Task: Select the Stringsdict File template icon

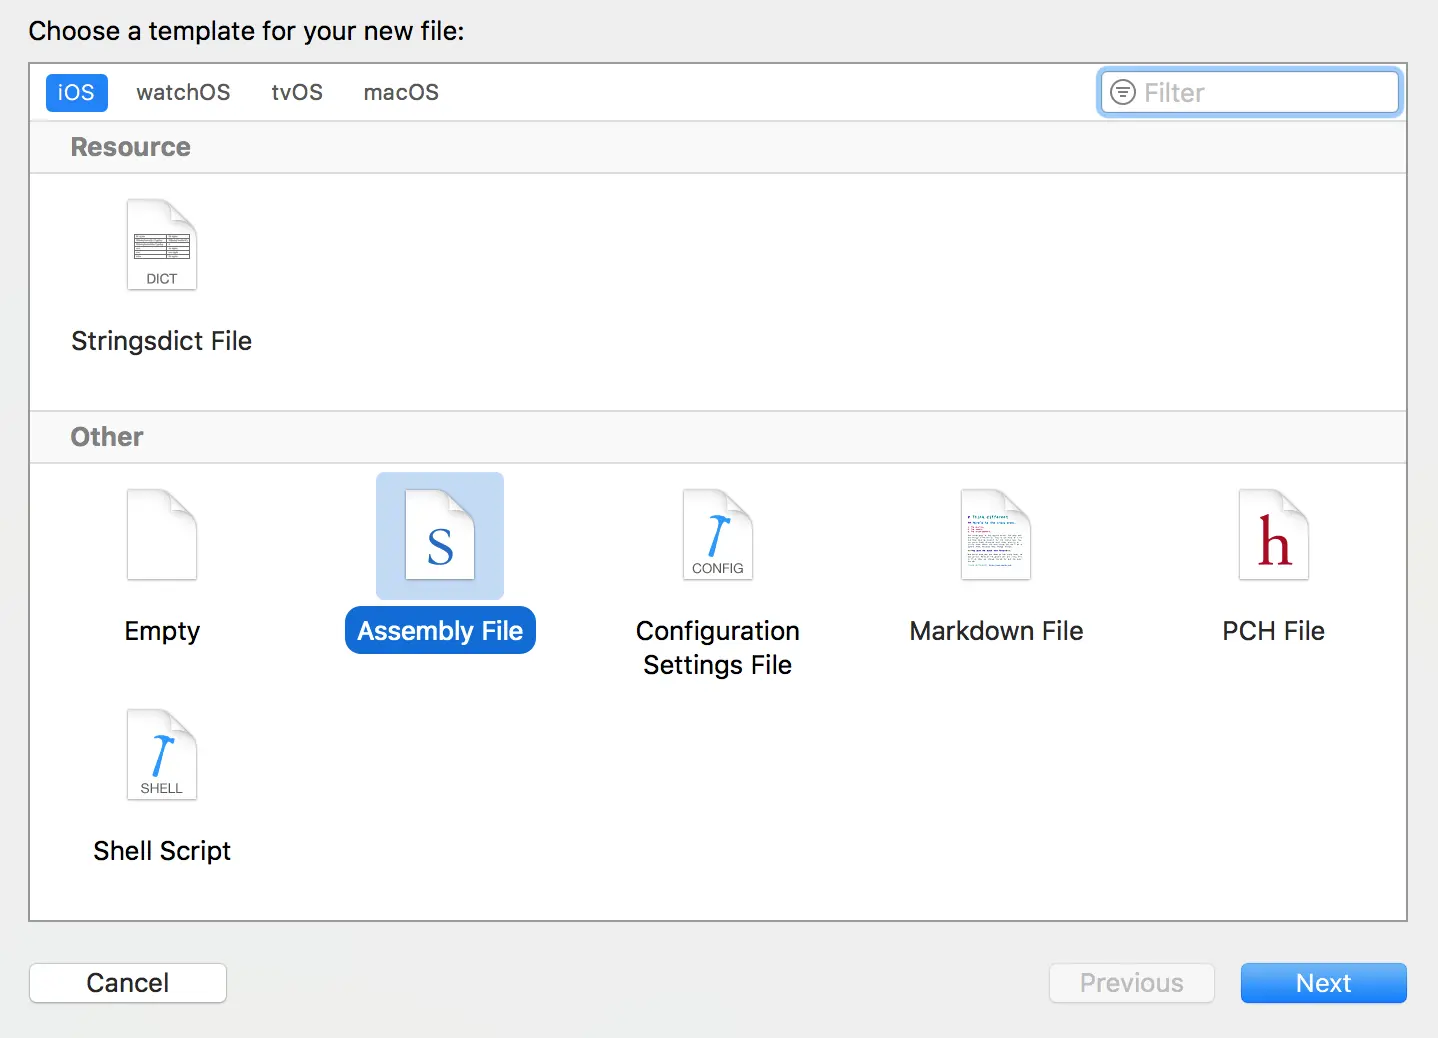Action: pos(162,245)
